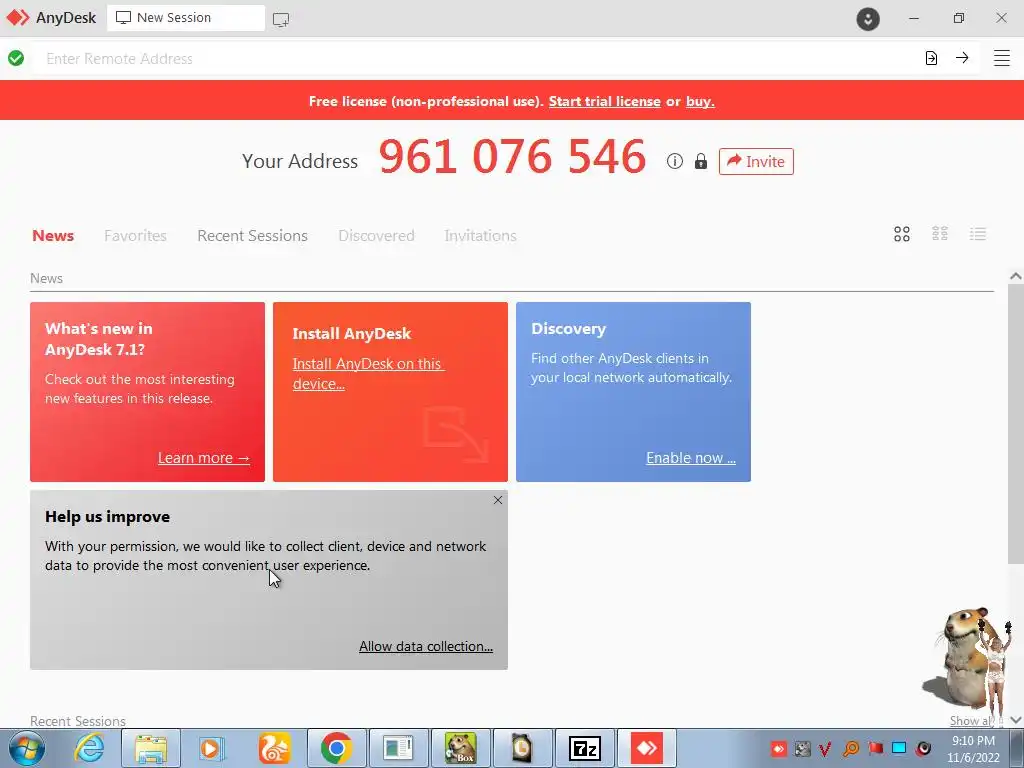Screen dimensions: 1024x768
Task: Open Google Chrome from the taskbar
Action: [x=337, y=748]
